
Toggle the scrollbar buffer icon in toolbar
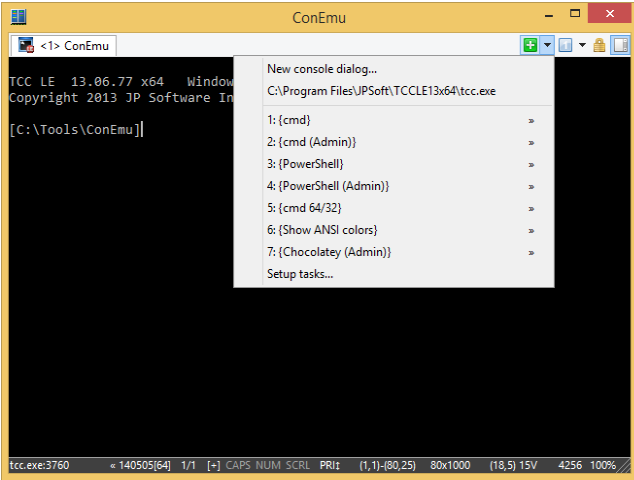point(620,45)
